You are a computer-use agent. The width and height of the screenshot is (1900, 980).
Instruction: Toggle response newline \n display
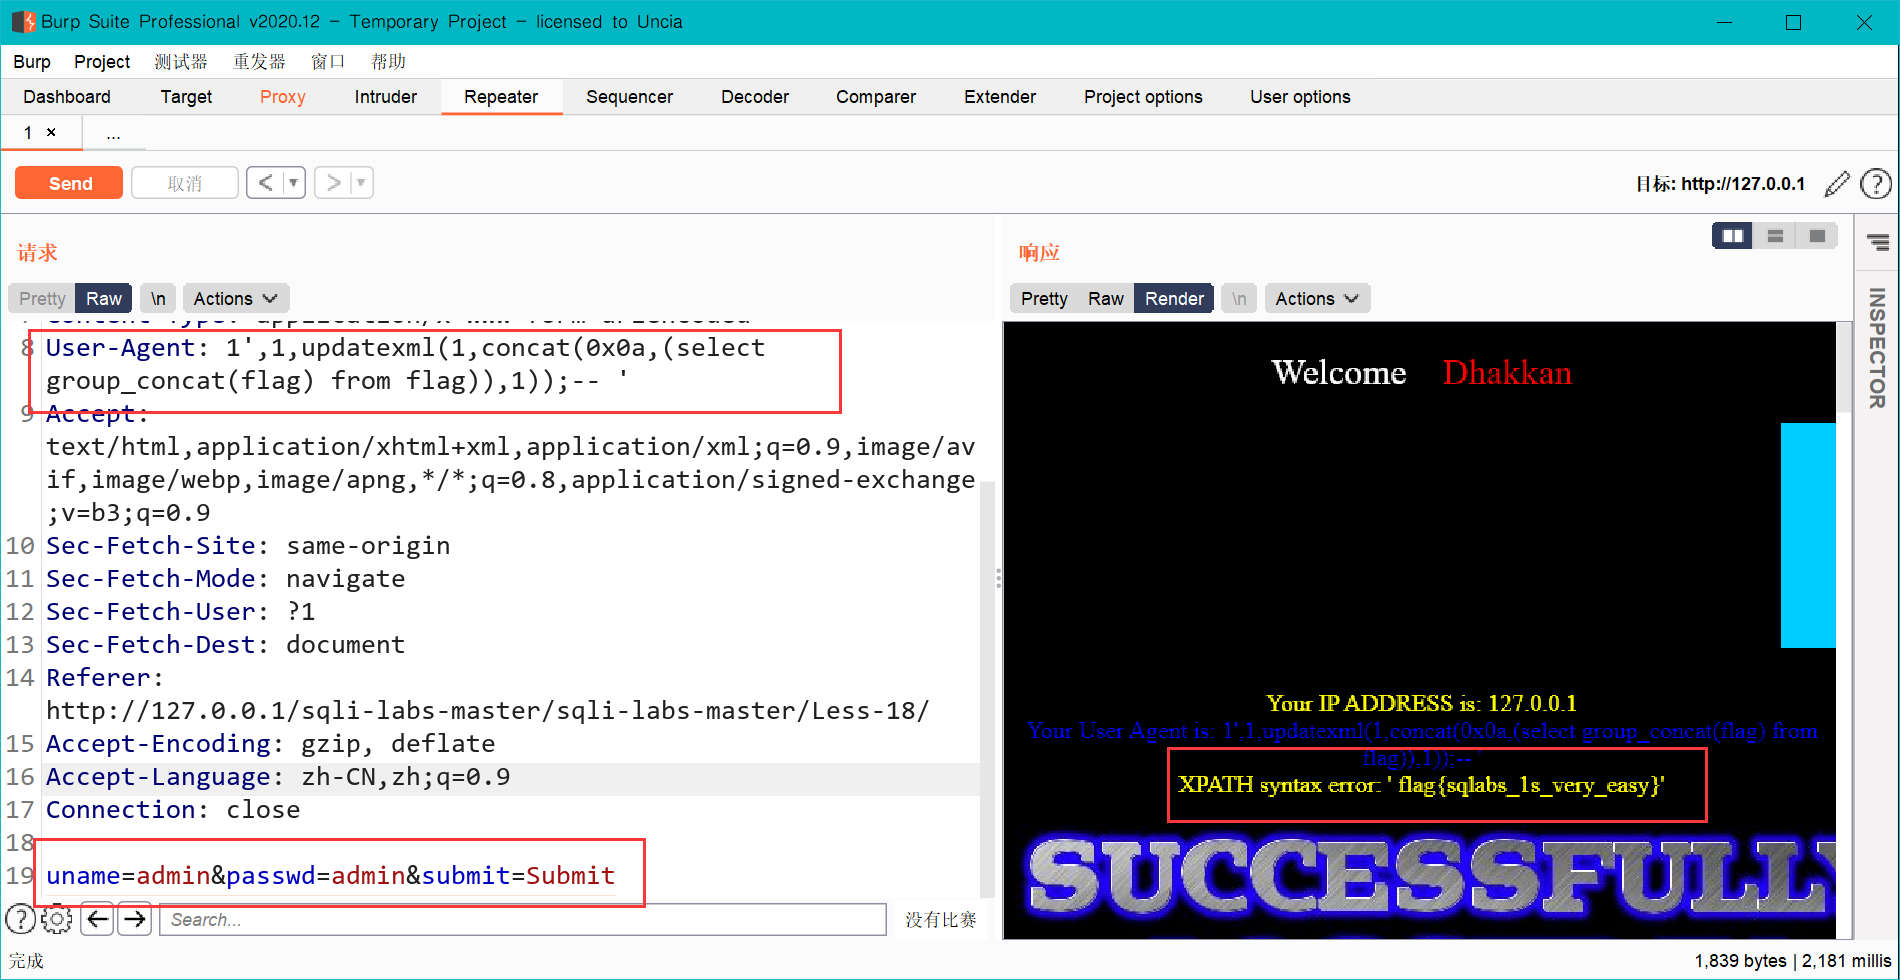pos(1239,299)
